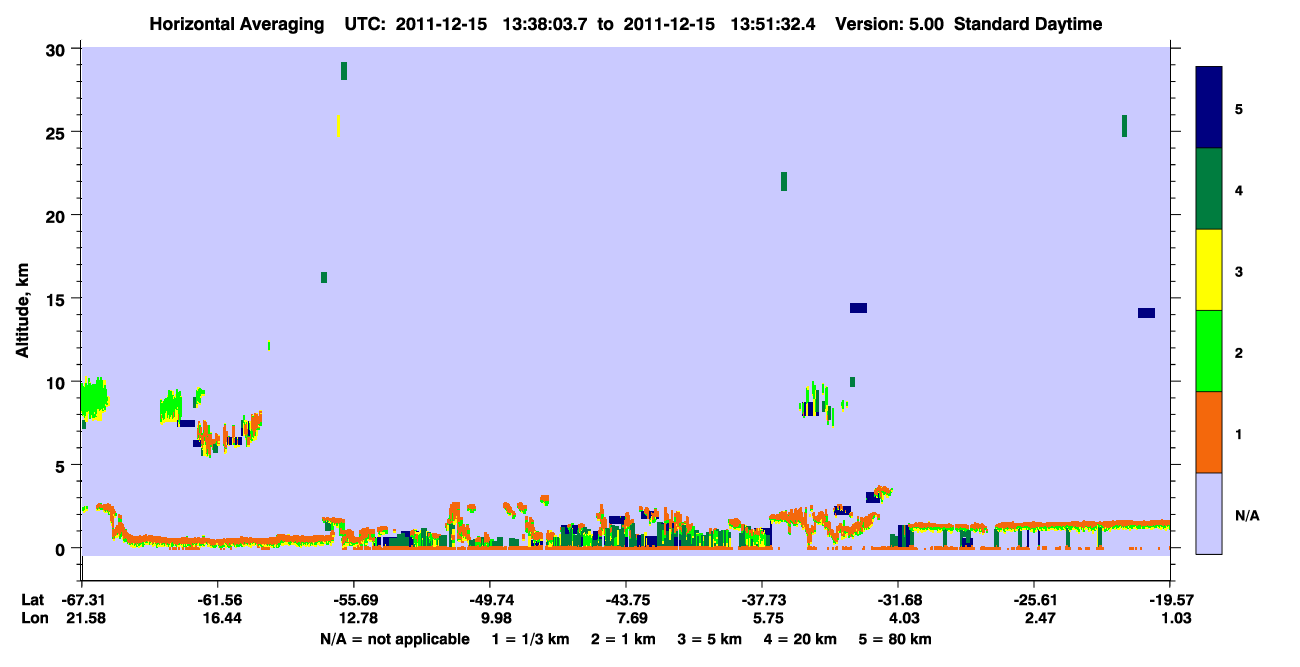
Task: Click the 'Lon' row label
Action: tap(33, 618)
